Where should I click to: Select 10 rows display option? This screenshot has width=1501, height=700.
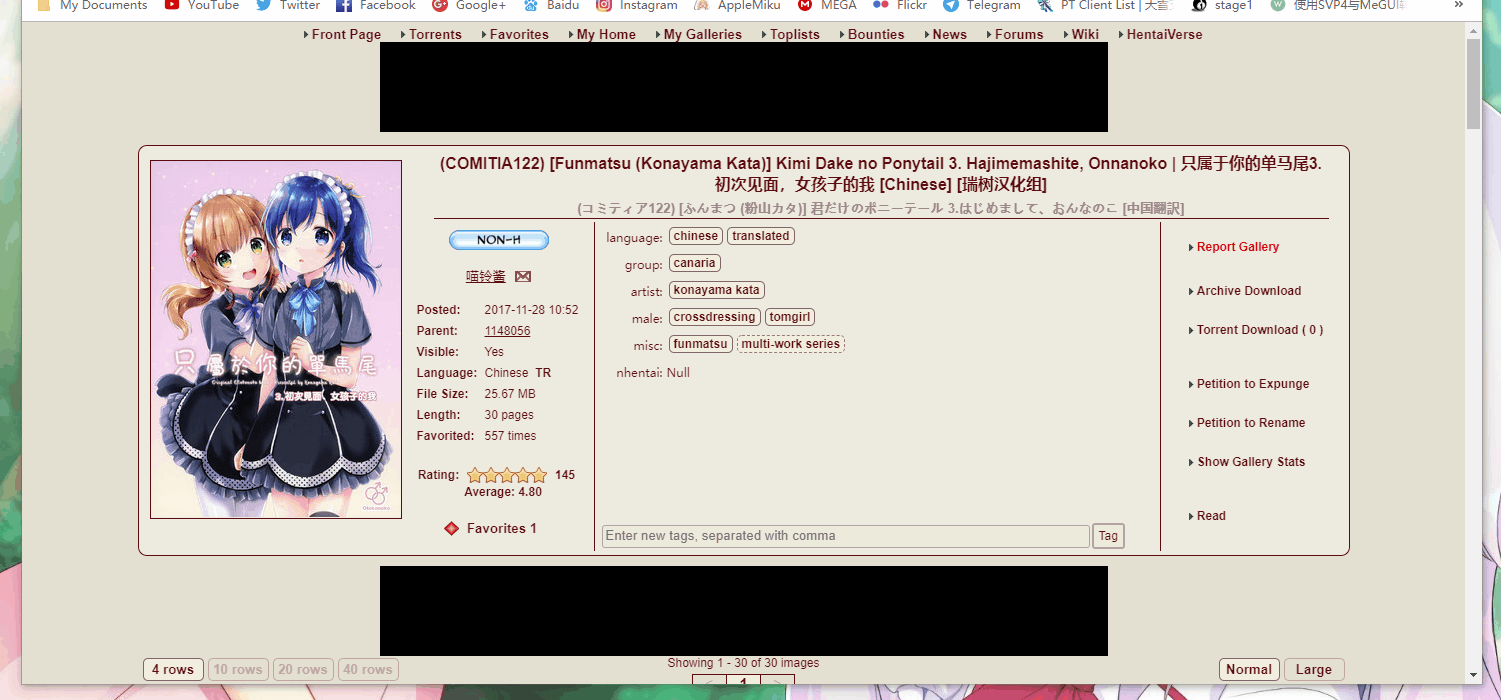point(238,670)
